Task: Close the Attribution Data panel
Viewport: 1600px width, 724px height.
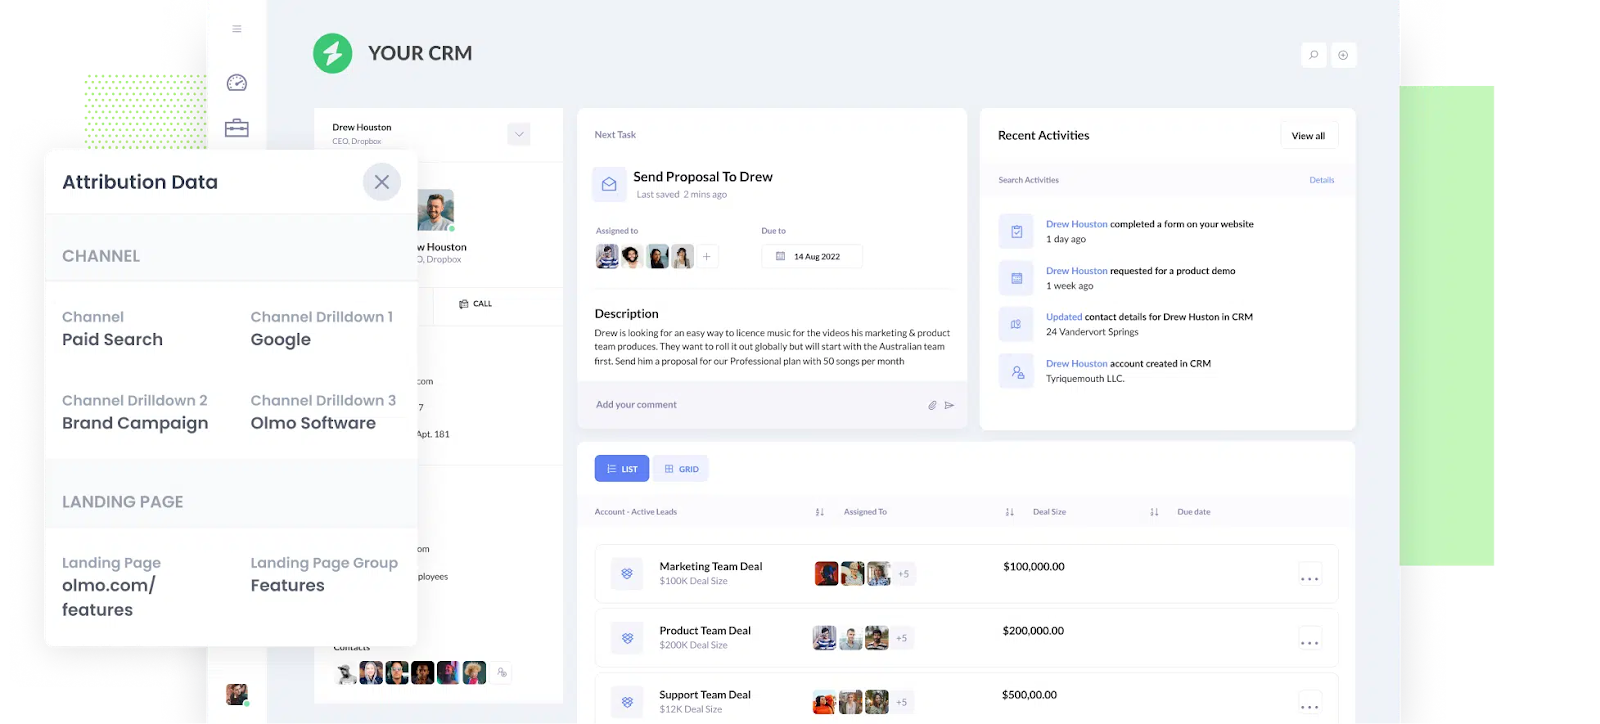Action: tap(382, 182)
